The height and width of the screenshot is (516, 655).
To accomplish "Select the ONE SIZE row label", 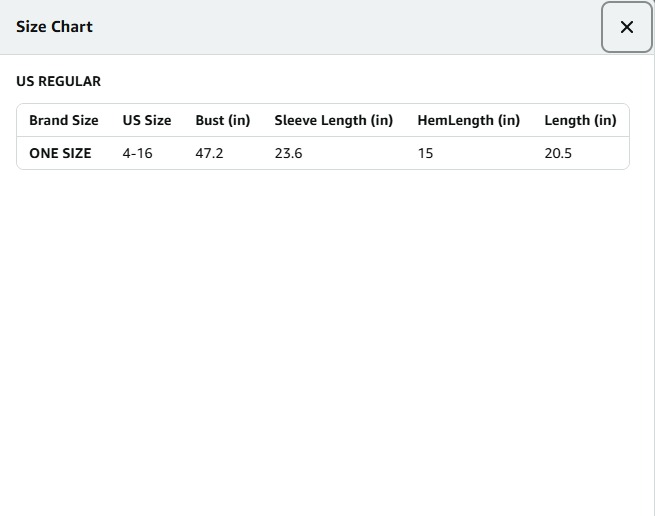I will (x=60, y=153).
